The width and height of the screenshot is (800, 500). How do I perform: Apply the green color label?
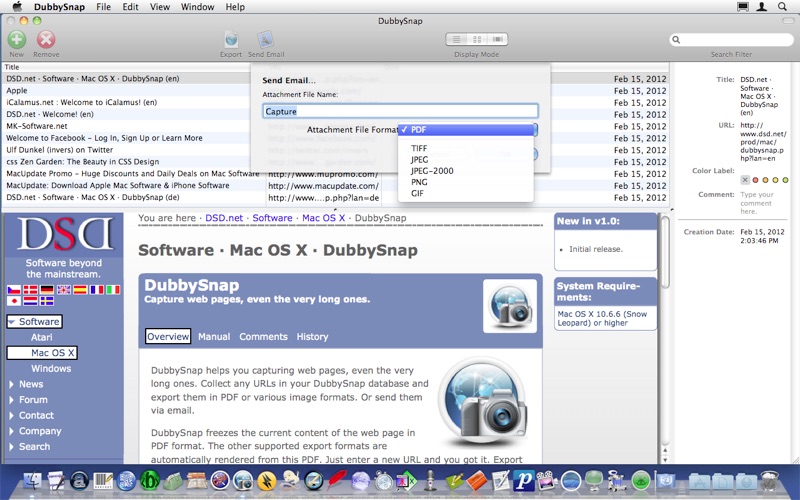point(785,180)
